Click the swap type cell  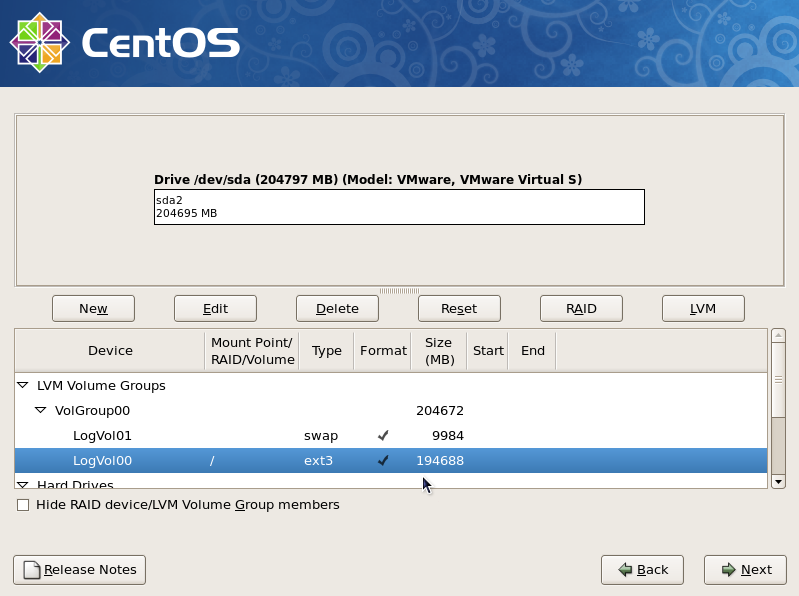pyautogui.click(x=321, y=436)
